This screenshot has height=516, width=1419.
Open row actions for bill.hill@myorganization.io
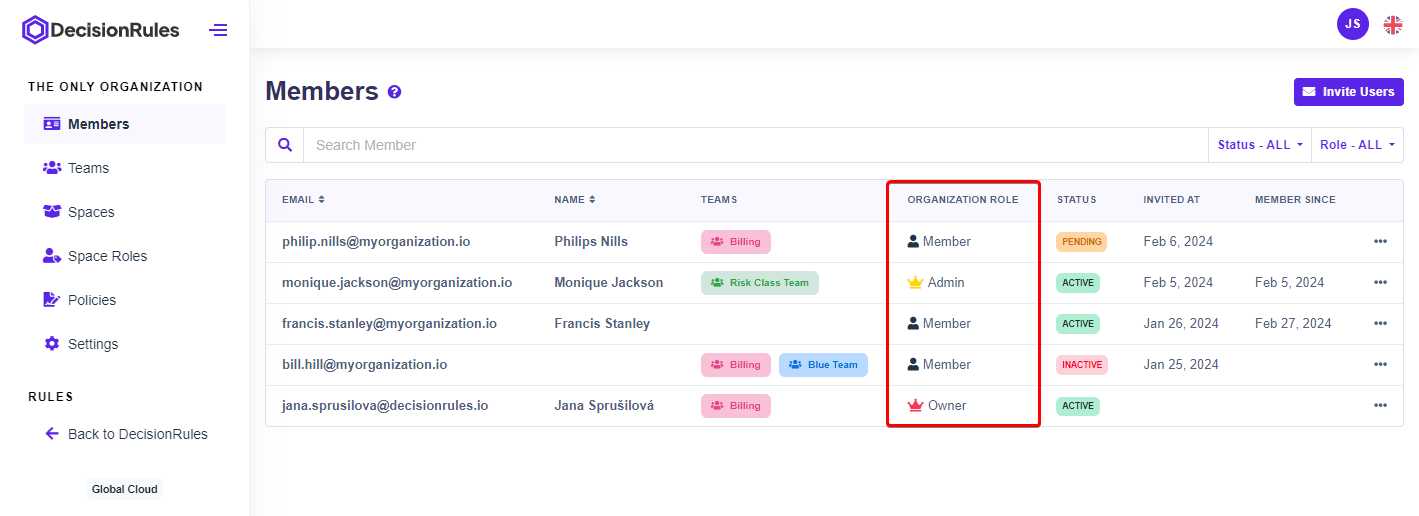[1380, 365]
